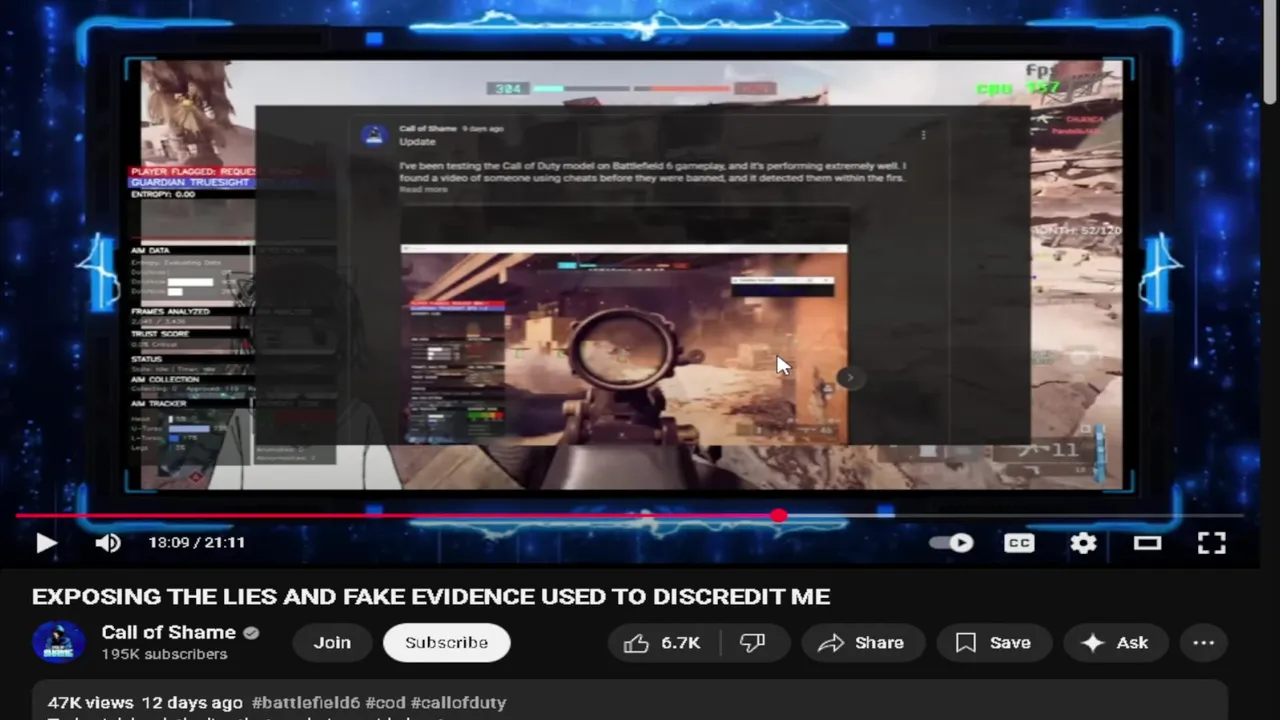Turn on closed captions

[x=1019, y=543]
